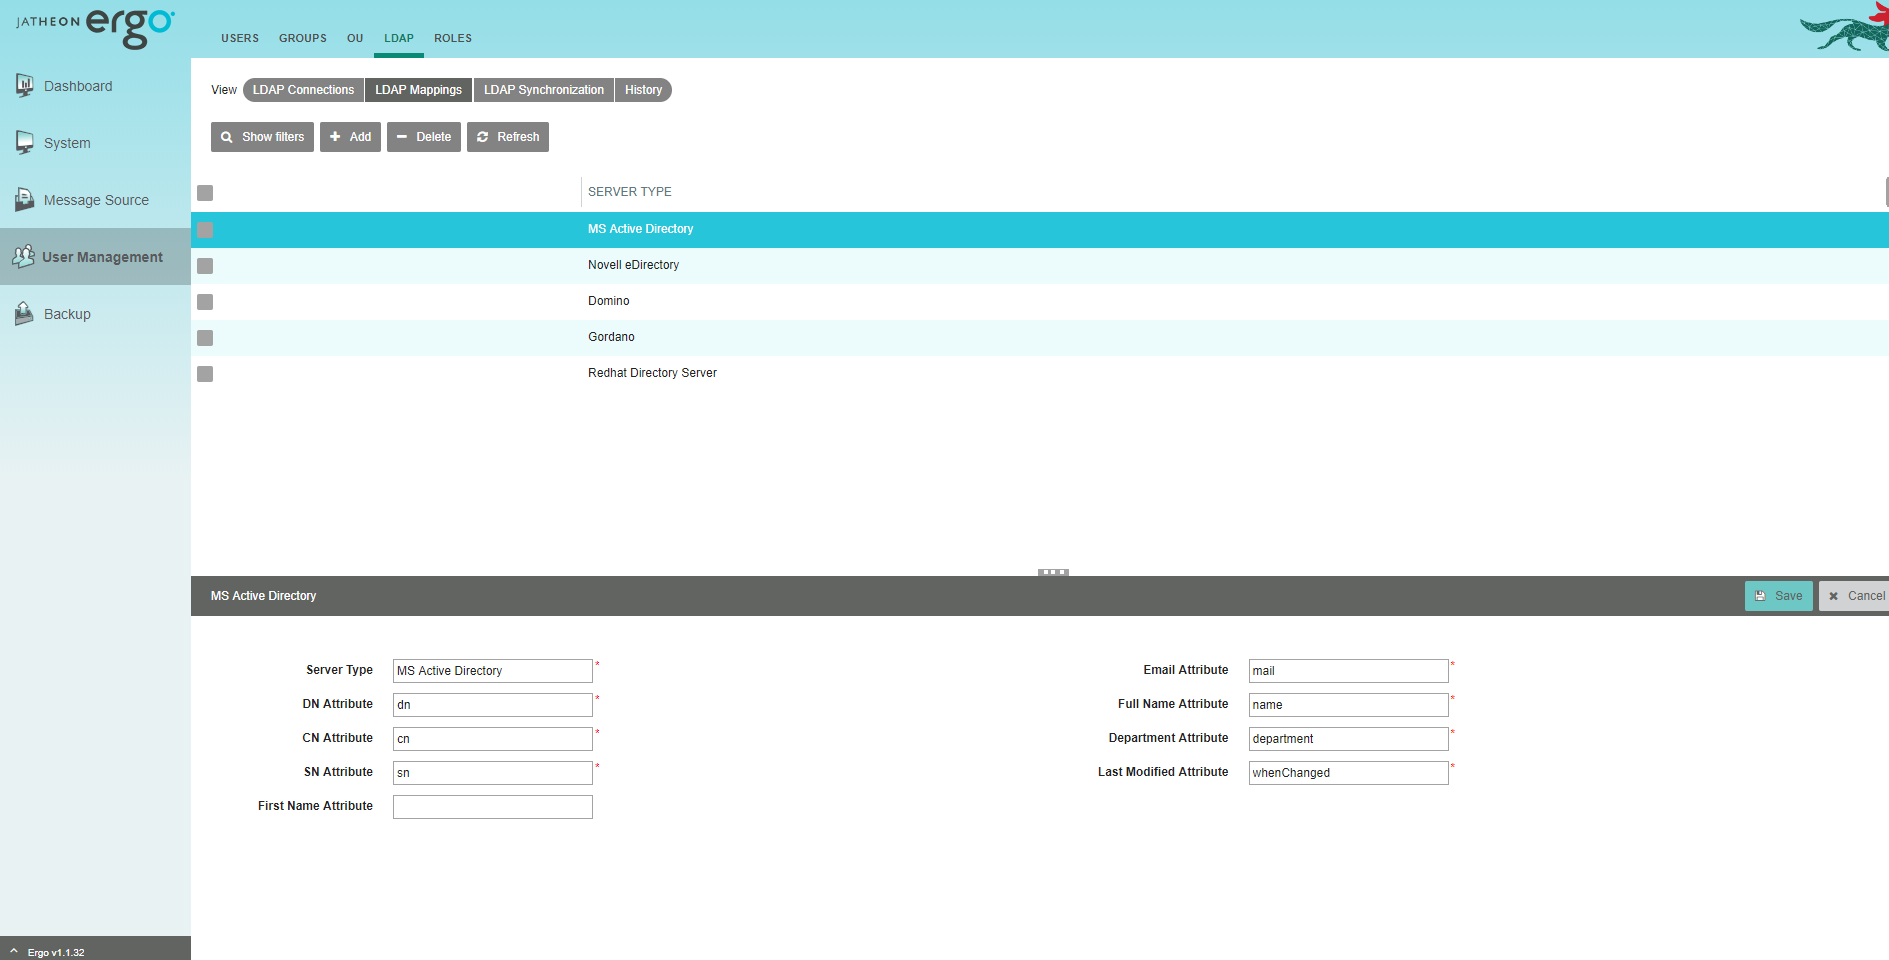
Task: Switch to the OU tab
Action: point(355,38)
